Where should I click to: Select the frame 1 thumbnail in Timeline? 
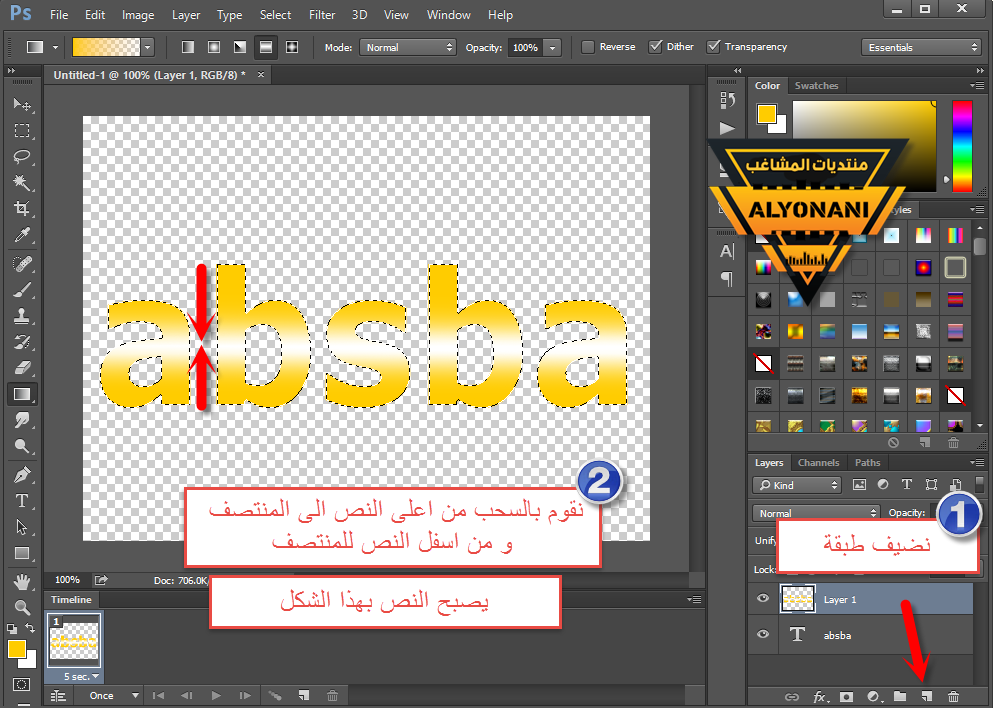coord(74,644)
